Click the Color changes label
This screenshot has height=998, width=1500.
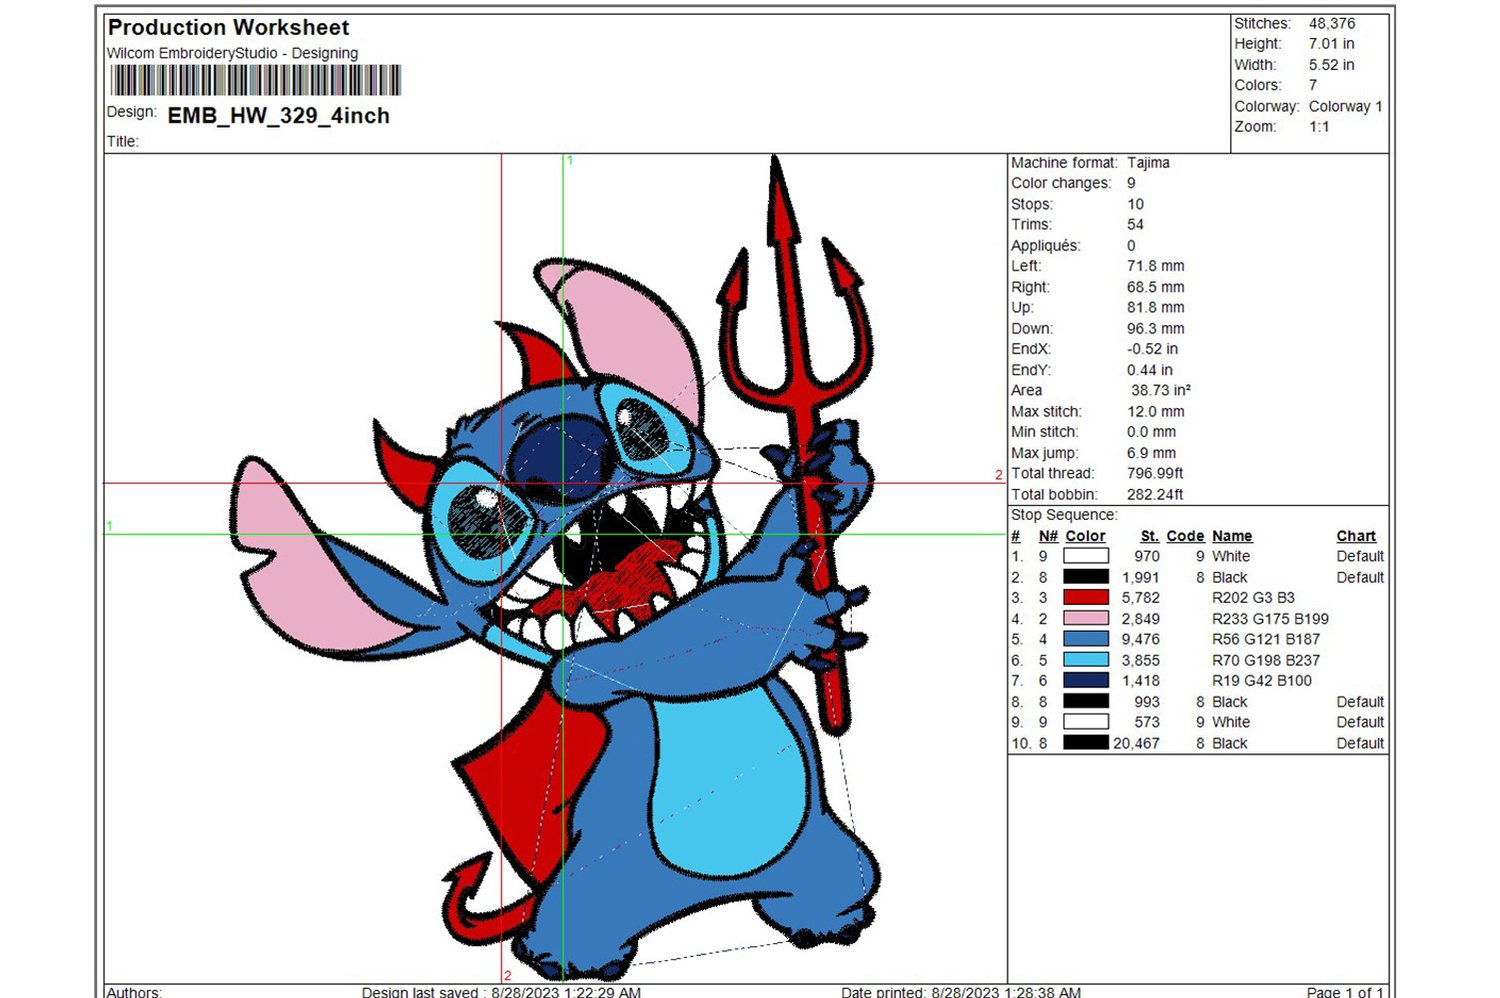click(x=1061, y=183)
